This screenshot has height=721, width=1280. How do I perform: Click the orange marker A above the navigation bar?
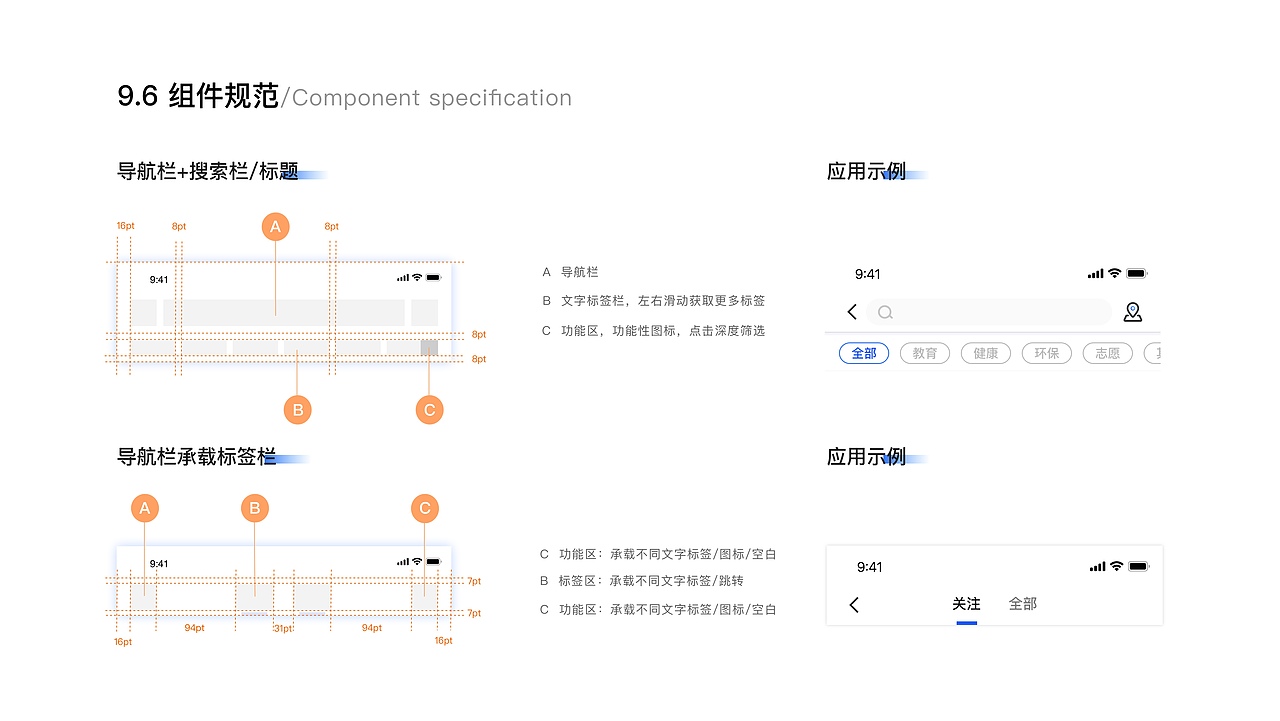(275, 227)
